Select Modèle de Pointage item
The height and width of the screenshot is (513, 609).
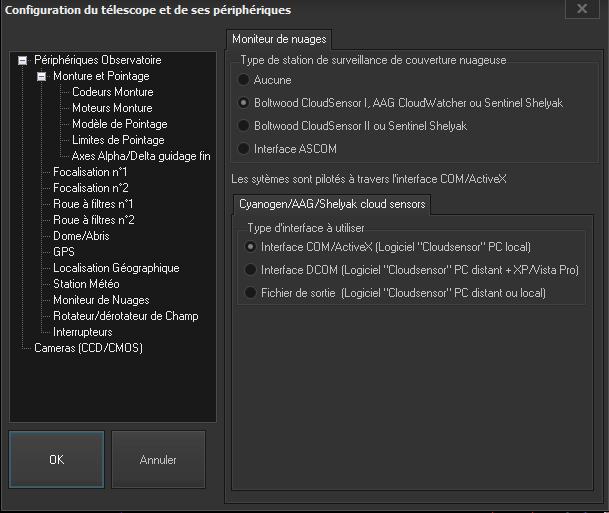point(119,124)
